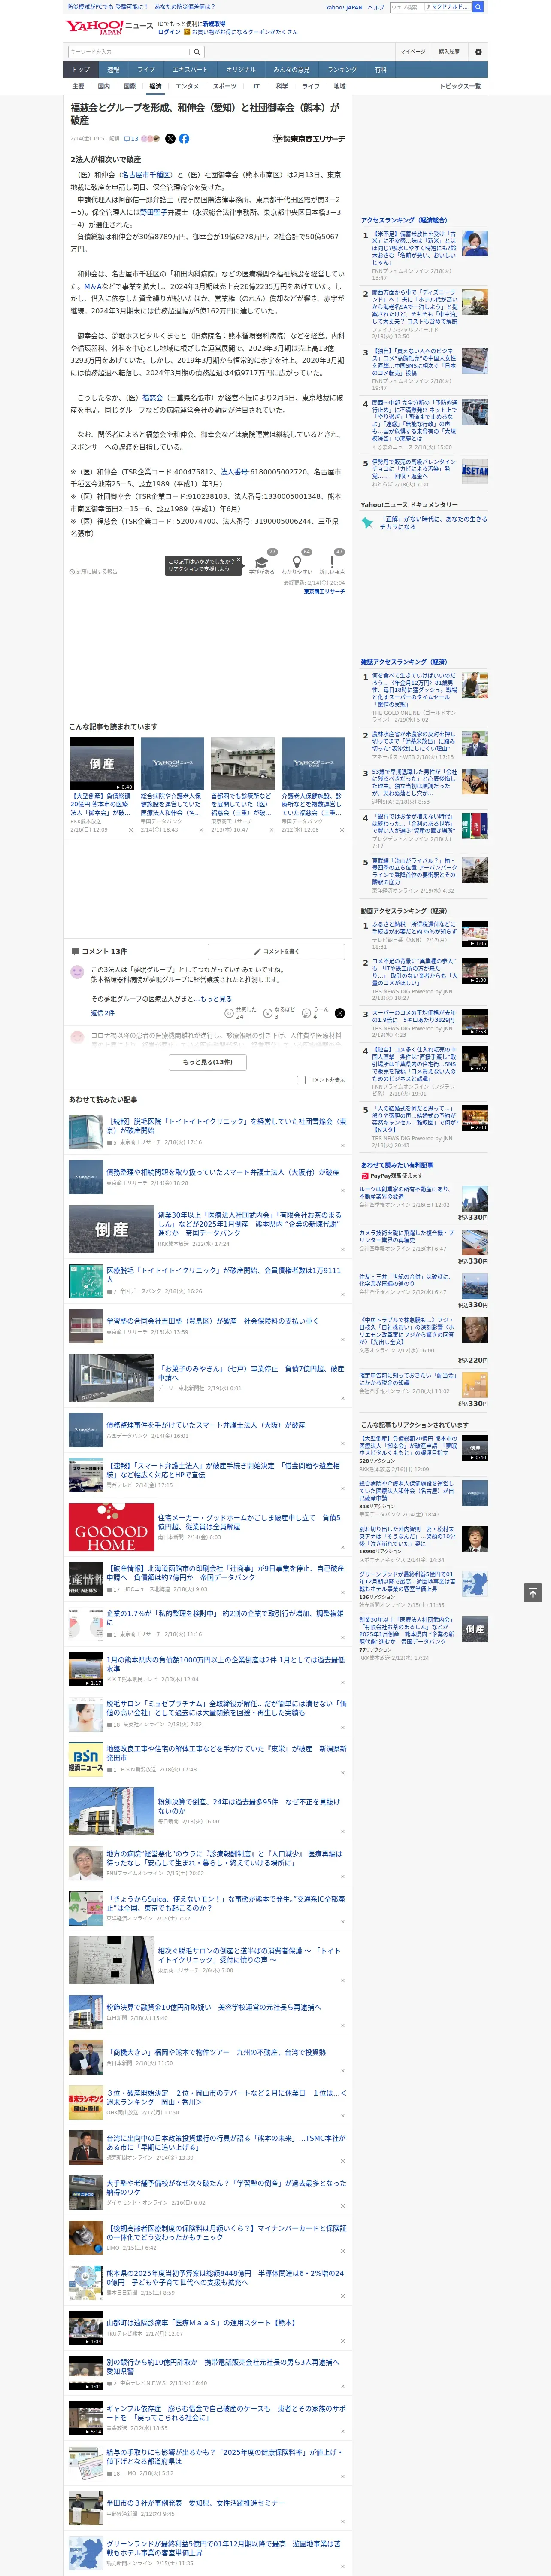Dismiss the 倒産 recommended card with X
551x2576 pixels.
[130, 829]
